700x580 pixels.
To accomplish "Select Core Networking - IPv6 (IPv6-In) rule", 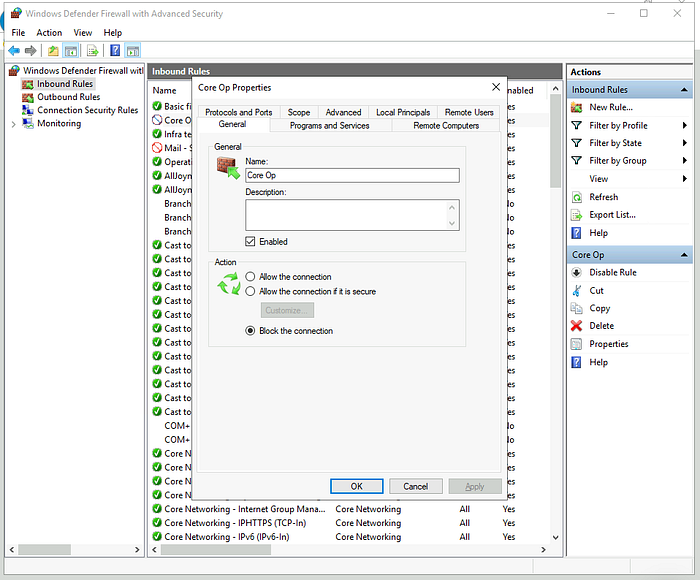I will click(226, 537).
